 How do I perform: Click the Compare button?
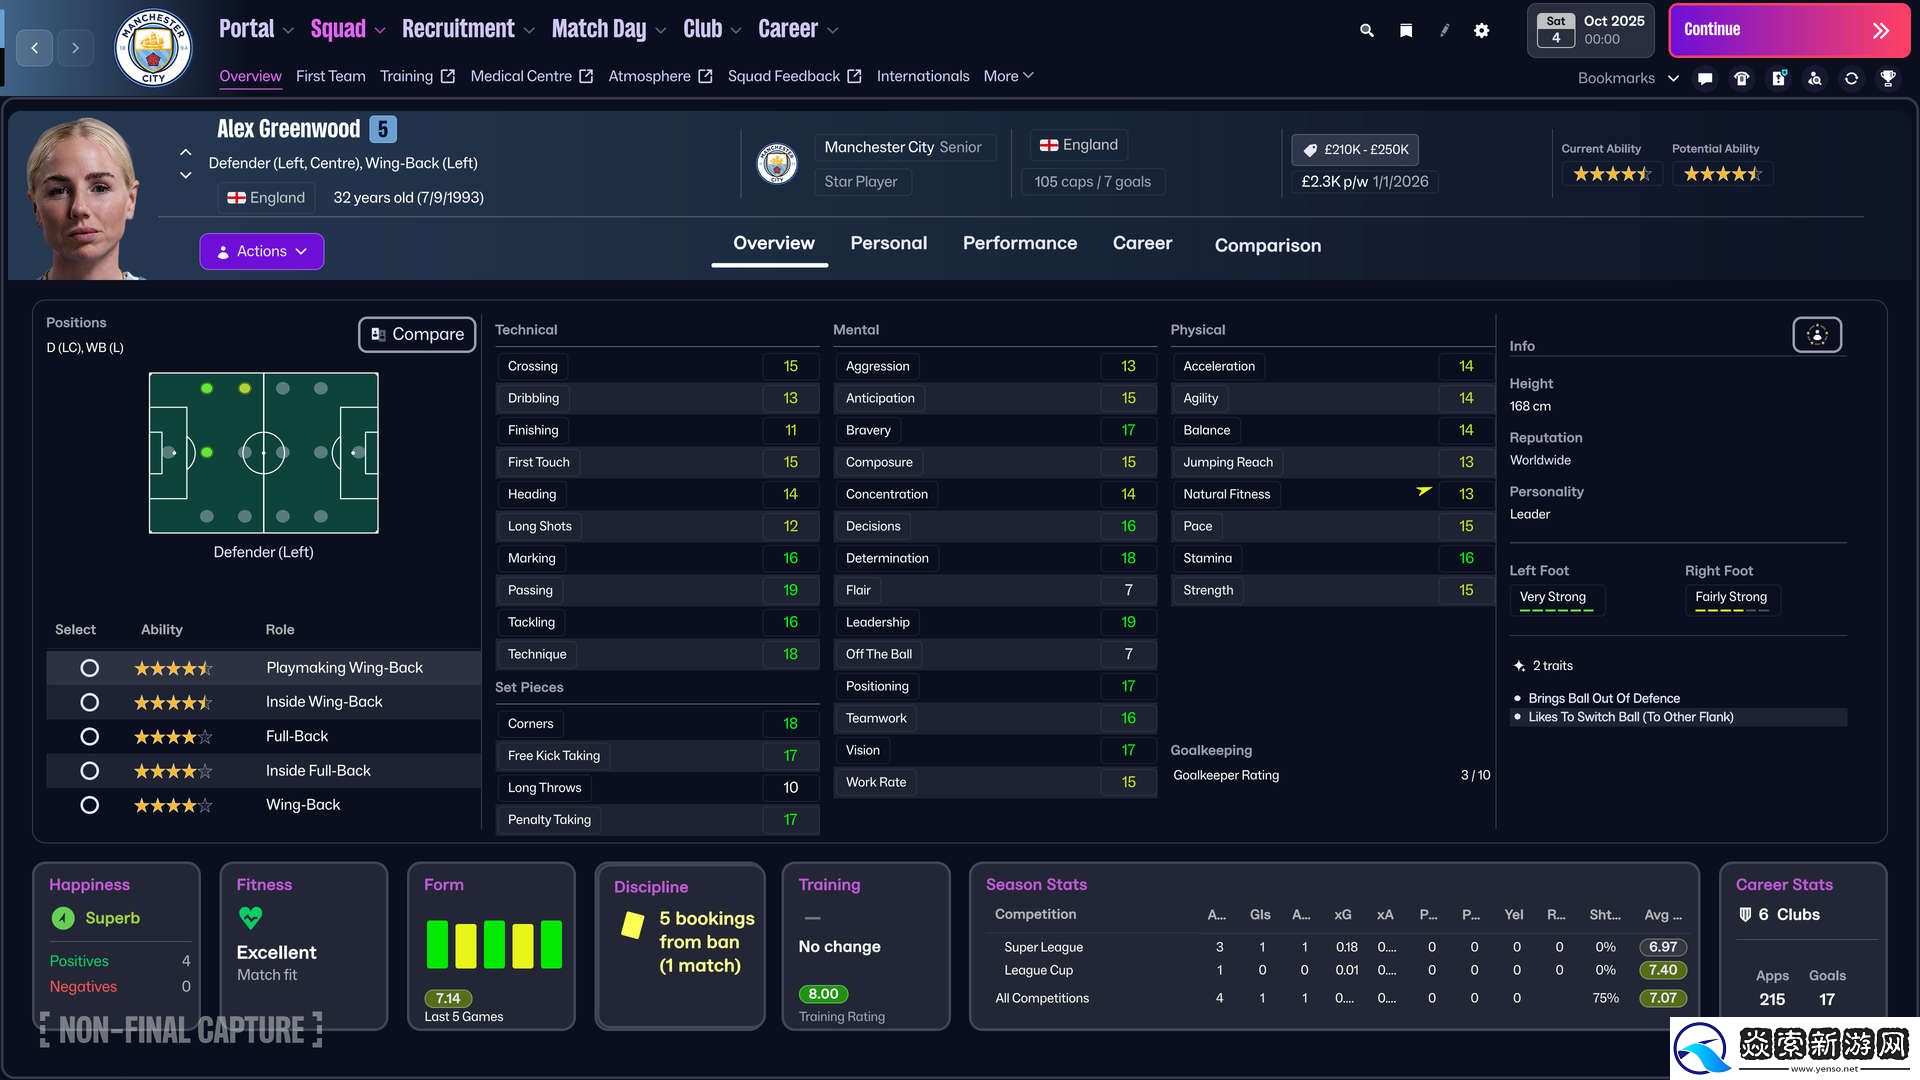tap(417, 334)
